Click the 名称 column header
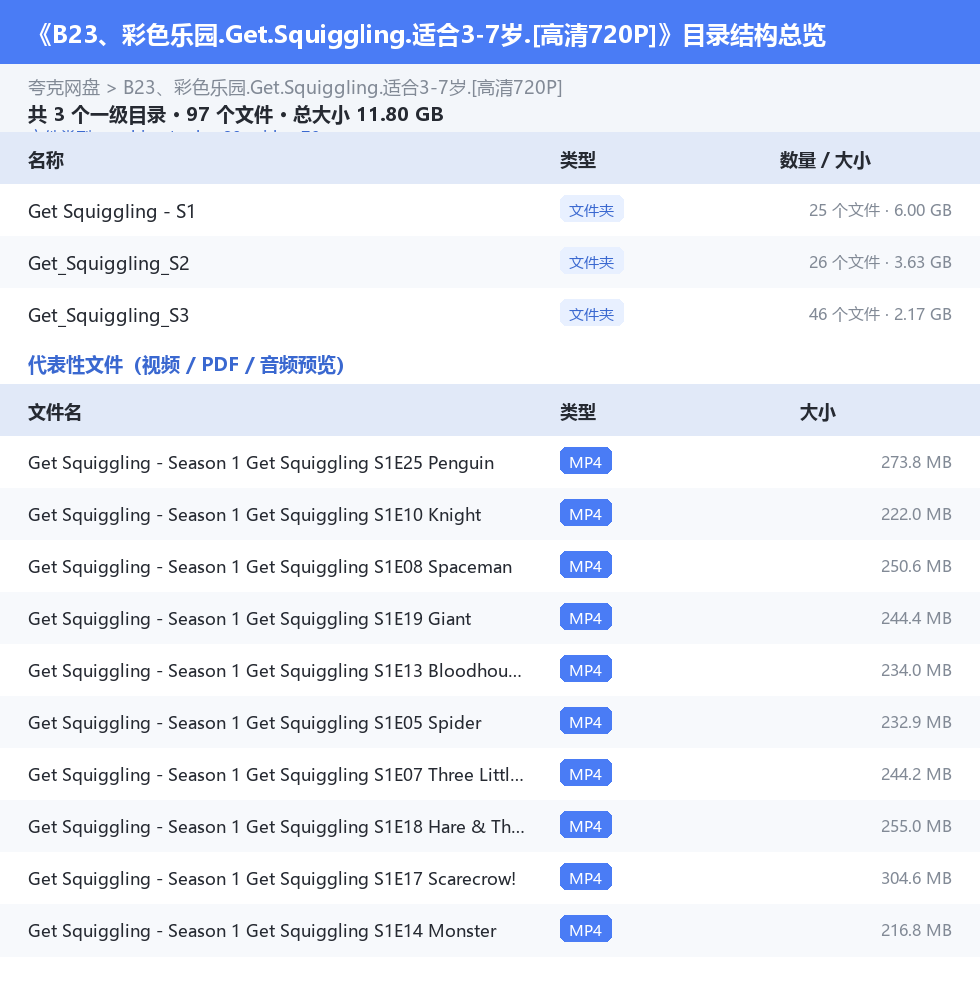This screenshot has height=988, width=980. (x=46, y=160)
